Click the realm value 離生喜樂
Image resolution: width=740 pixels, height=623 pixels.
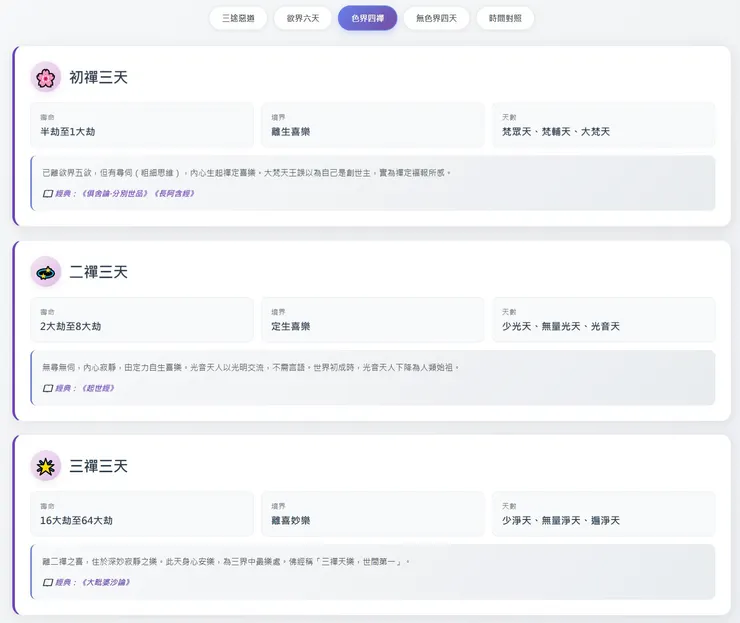click(x=291, y=132)
